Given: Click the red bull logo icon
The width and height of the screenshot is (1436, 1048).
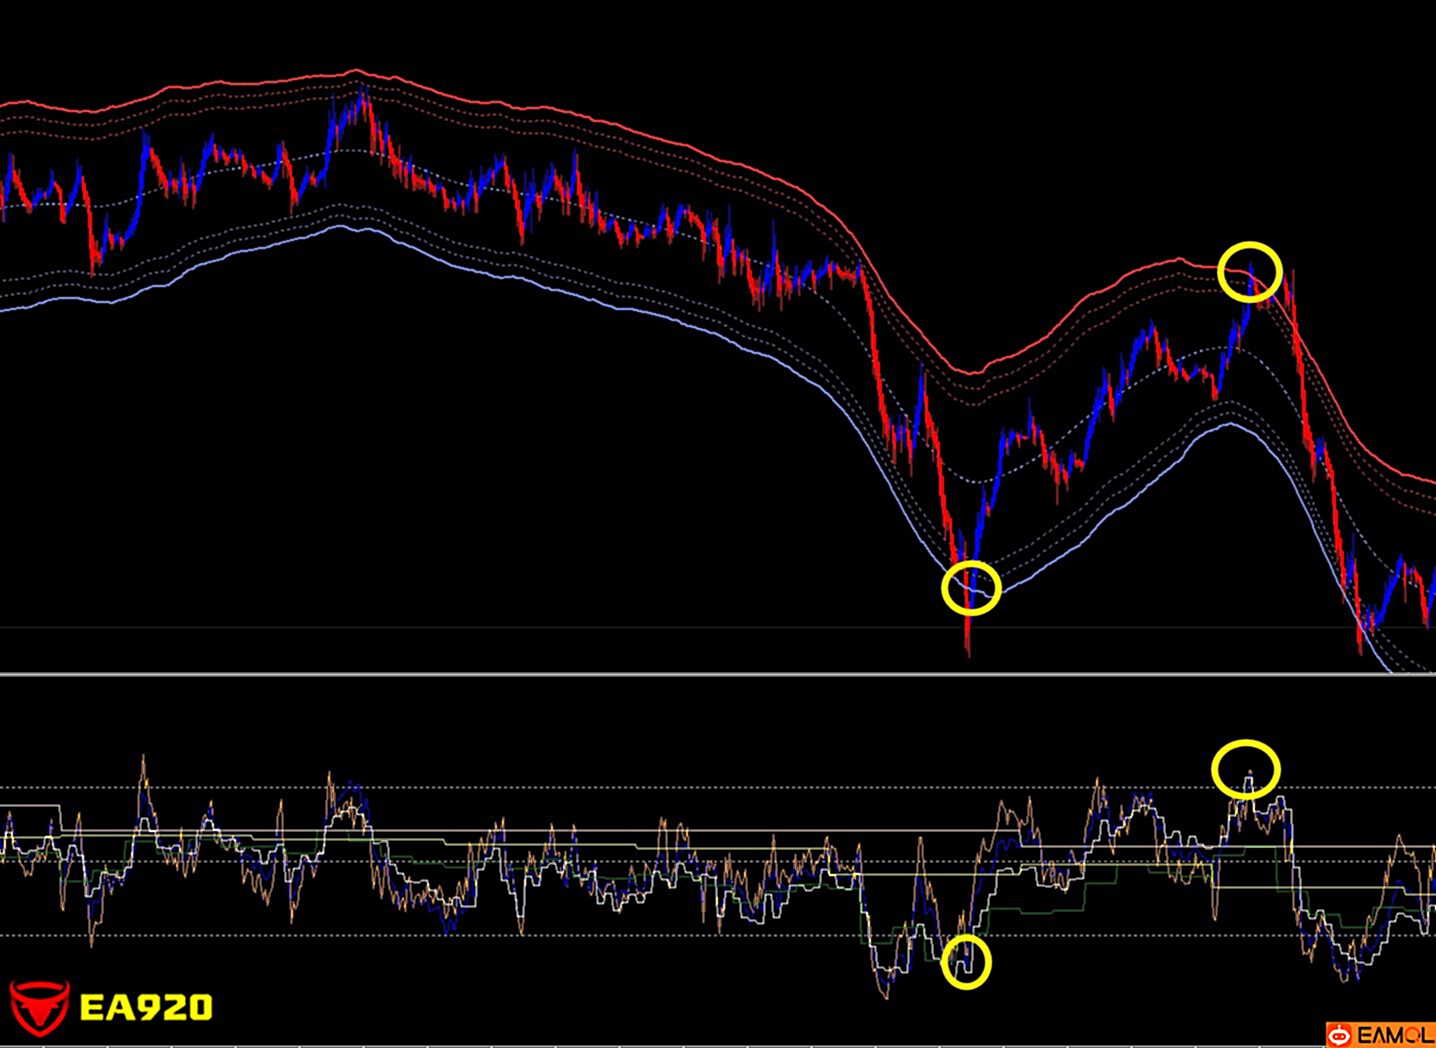Looking at the screenshot, I should 39,1007.
